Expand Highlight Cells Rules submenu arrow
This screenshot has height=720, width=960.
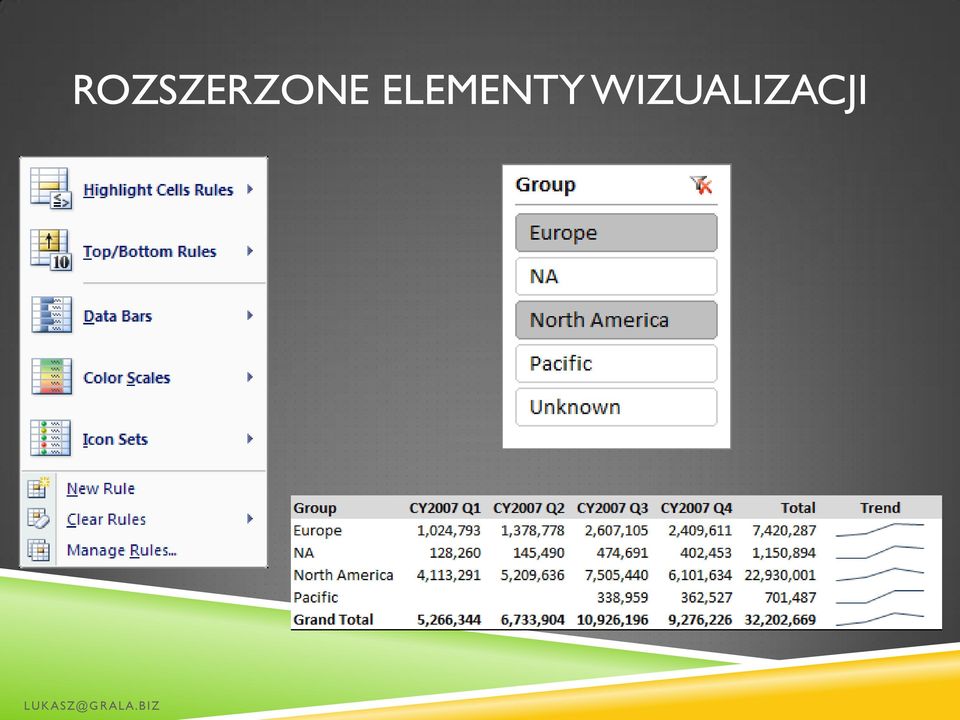point(250,189)
